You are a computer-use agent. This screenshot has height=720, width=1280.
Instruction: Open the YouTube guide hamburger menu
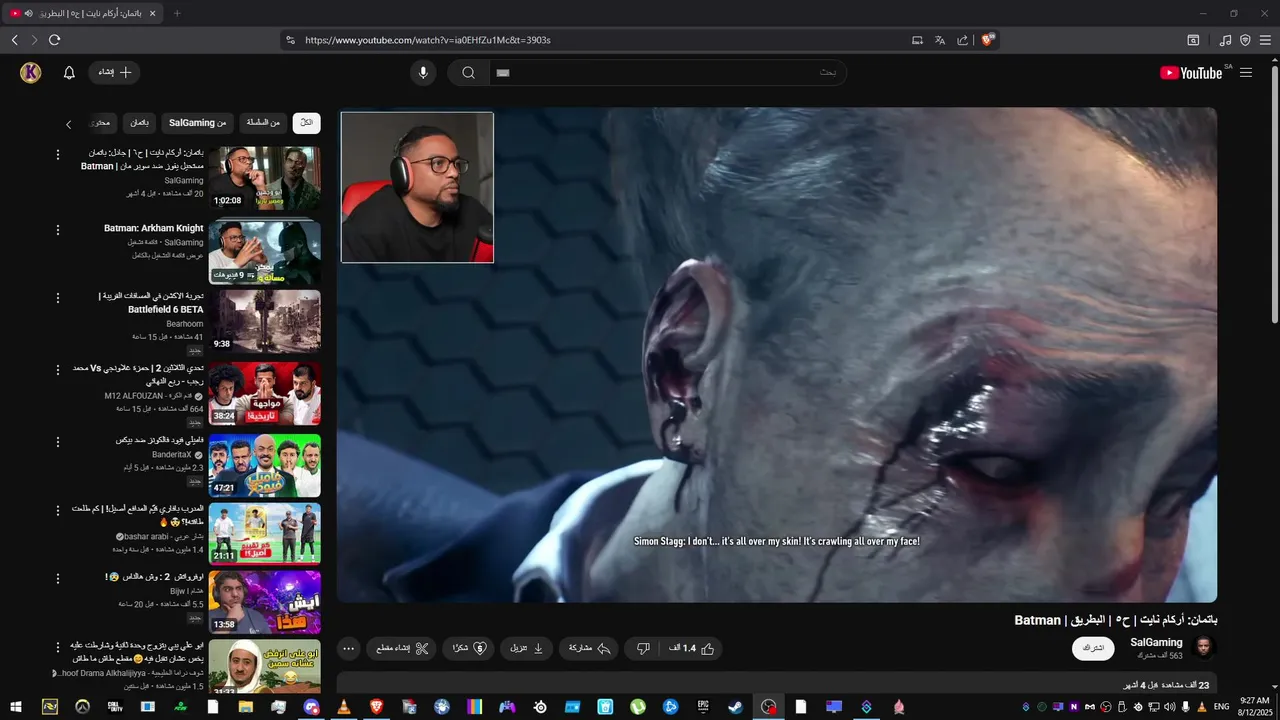click(1246, 73)
